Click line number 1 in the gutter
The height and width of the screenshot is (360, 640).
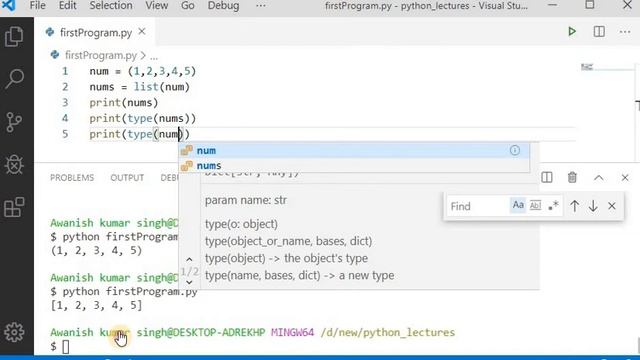65,71
